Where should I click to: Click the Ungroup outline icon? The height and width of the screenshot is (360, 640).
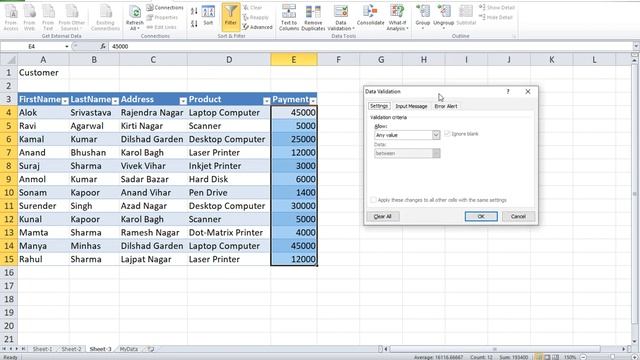[x=444, y=16]
